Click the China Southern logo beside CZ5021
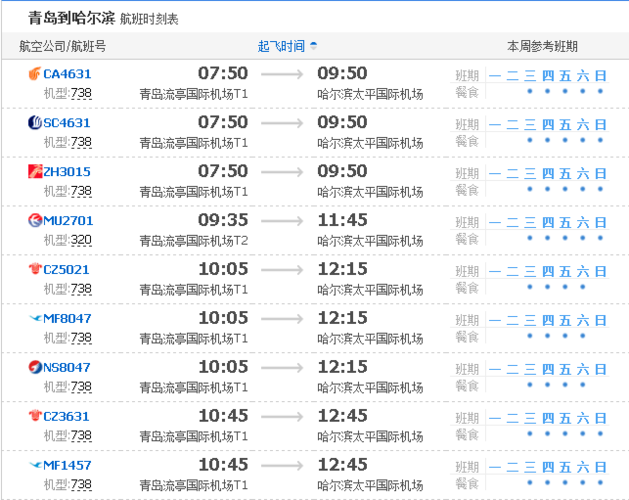629x500 pixels. (34, 269)
